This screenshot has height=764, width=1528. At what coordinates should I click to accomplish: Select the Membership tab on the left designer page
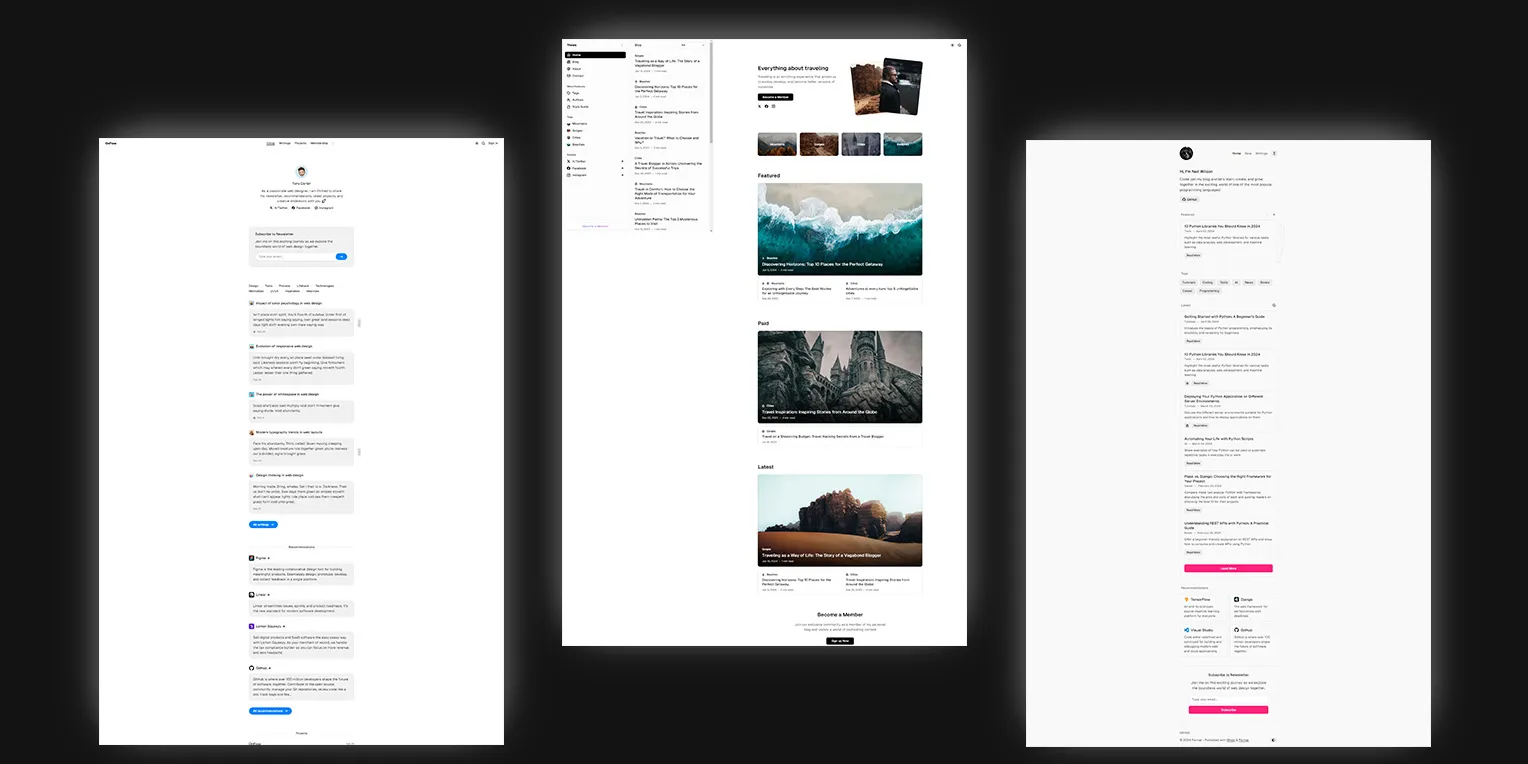pyautogui.click(x=319, y=143)
